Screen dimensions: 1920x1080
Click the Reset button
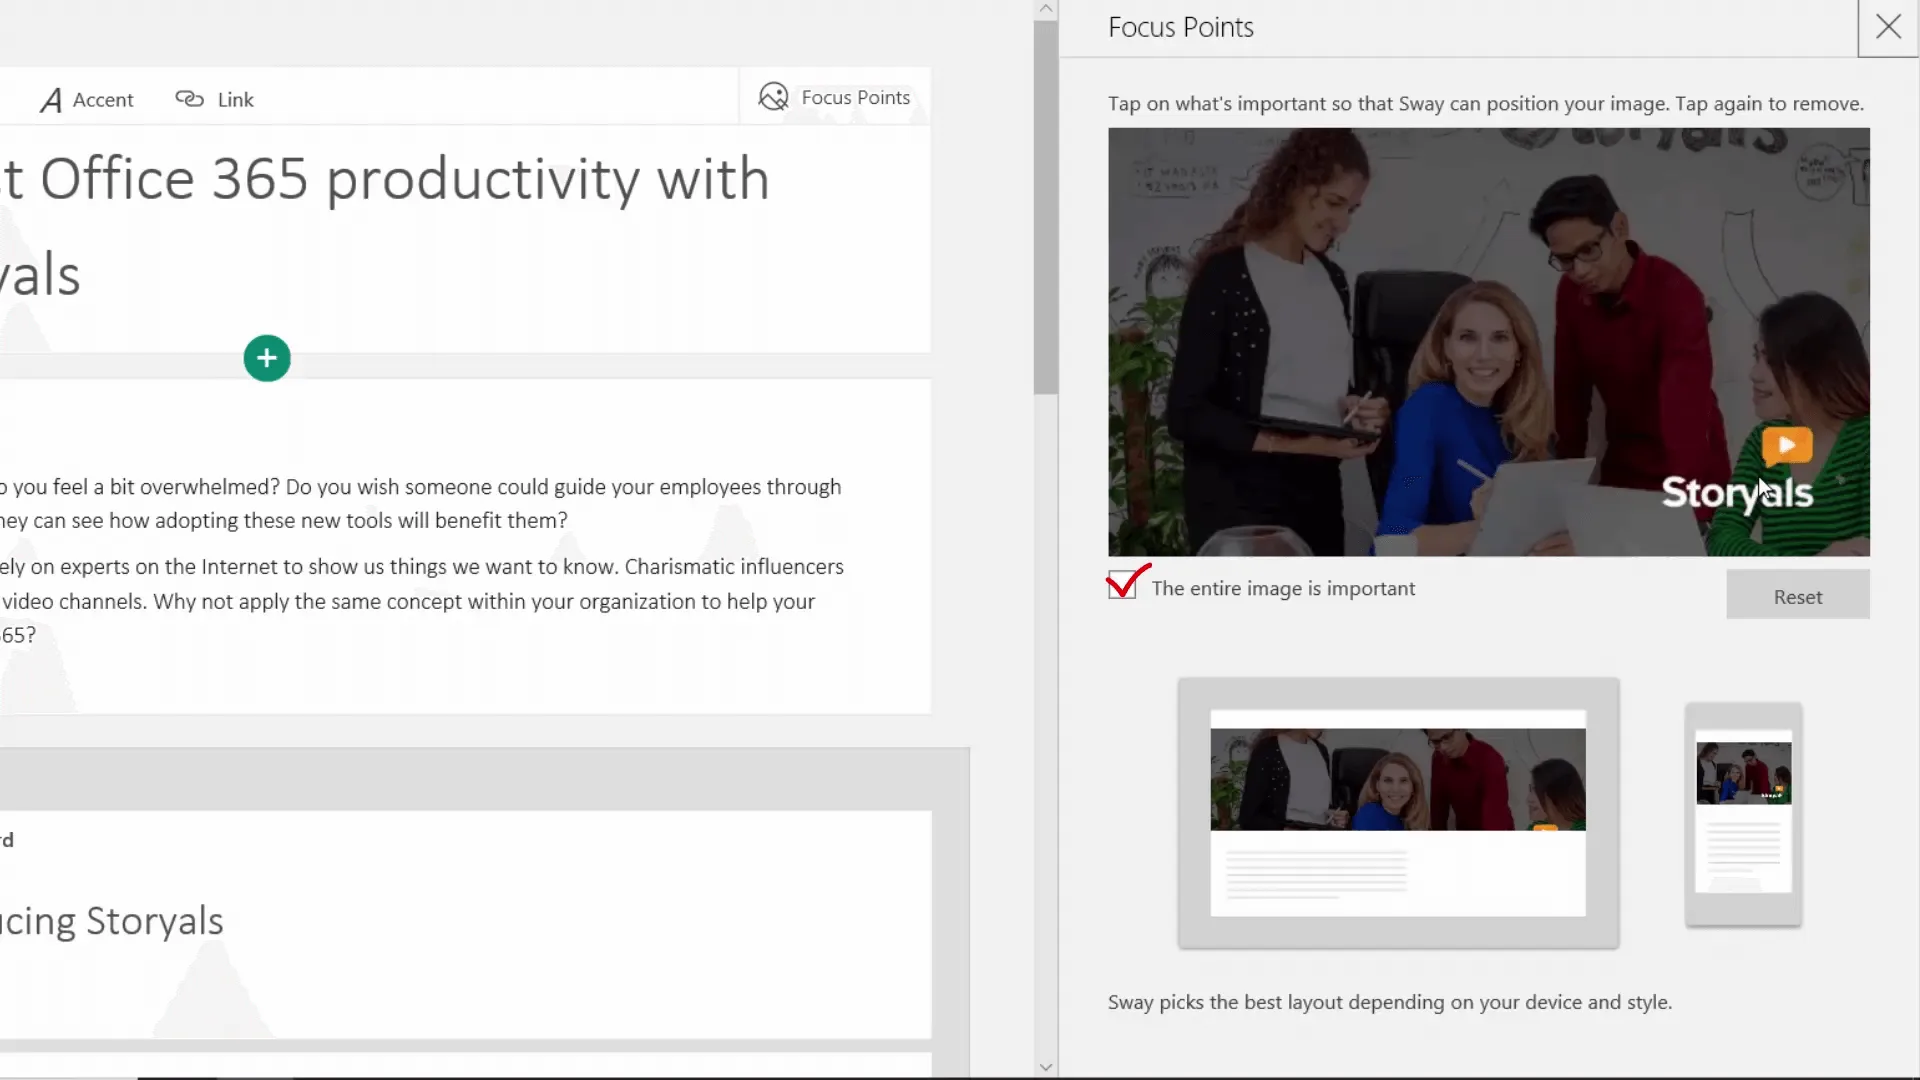click(x=1797, y=597)
